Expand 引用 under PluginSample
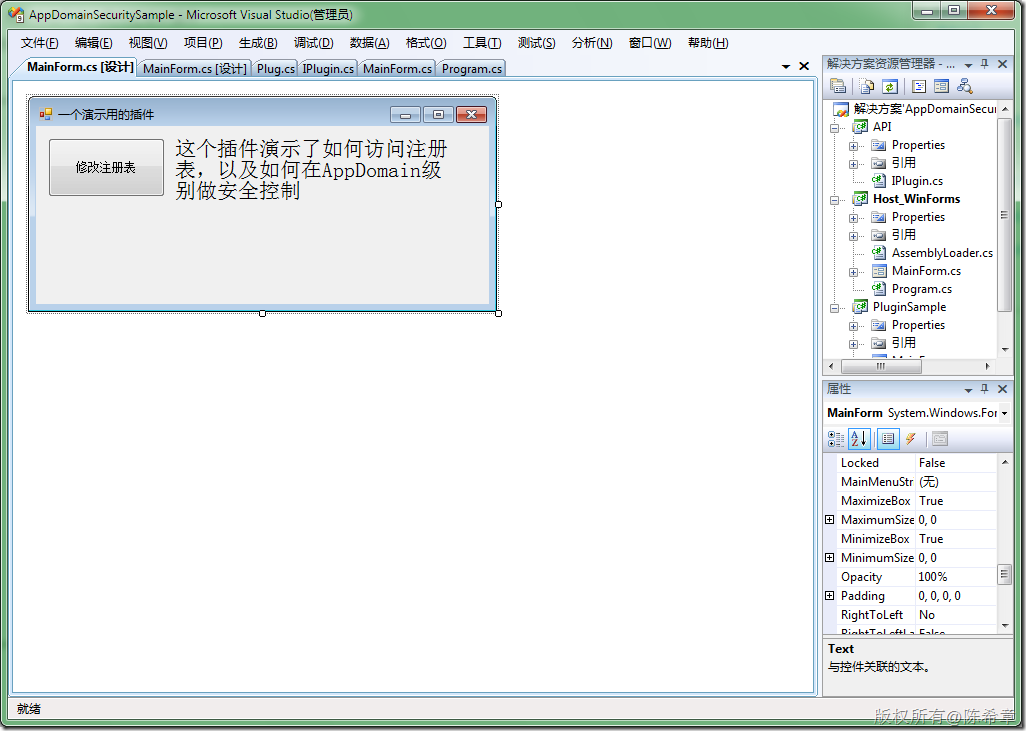Viewport: 1026px width, 731px height. [853, 344]
